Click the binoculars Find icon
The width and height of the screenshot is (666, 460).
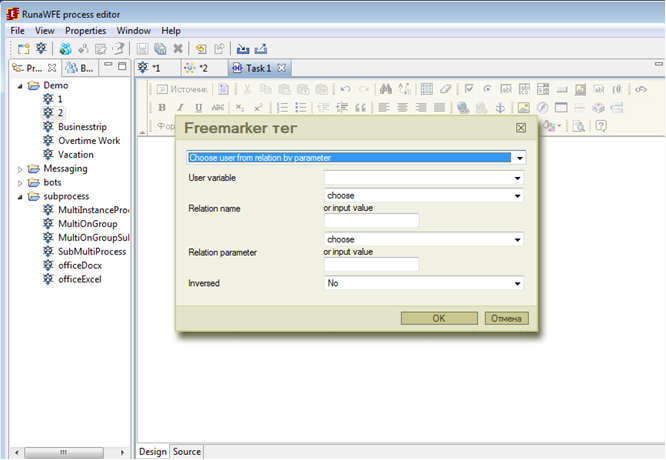tap(388, 89)
